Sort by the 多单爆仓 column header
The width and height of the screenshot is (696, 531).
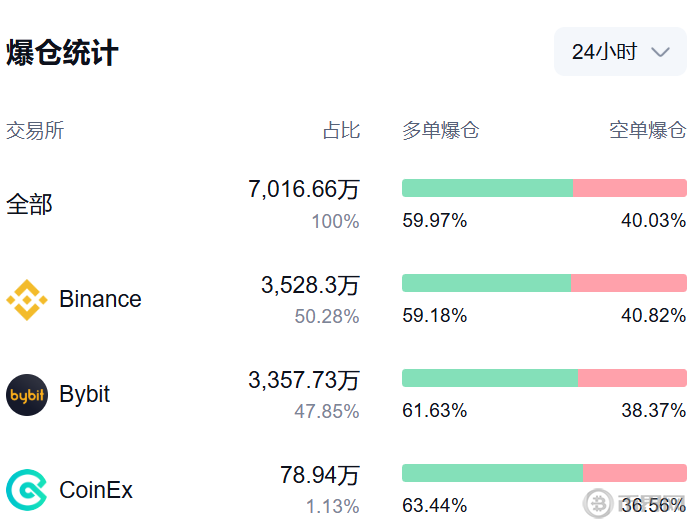tap(441, 130)
